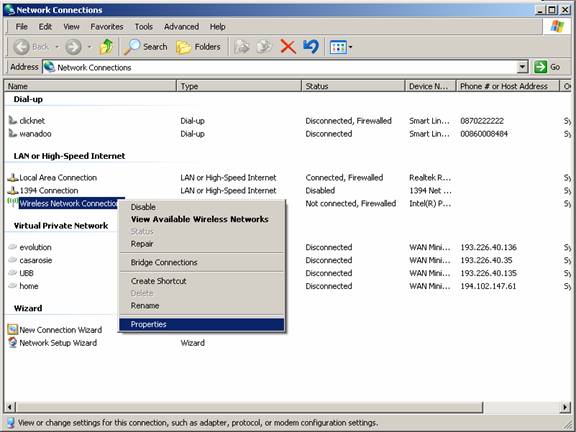Click the Back arrow toolbar icon

click(x=21, y=47)
